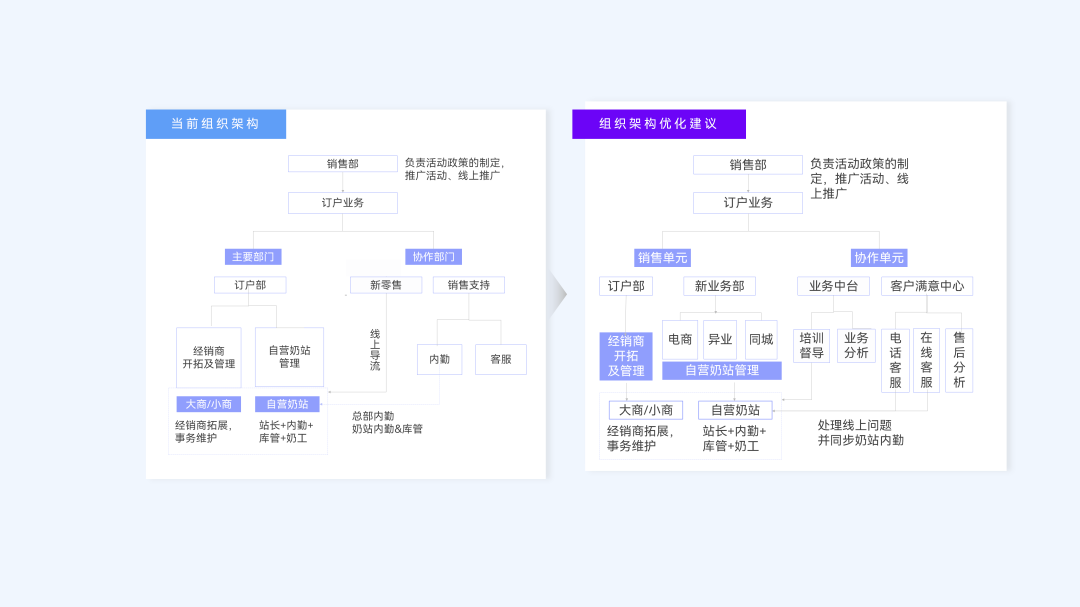Select the 新业务部 node in right chart
This screenshot has height=607, width=1080.
pos(720,285)
